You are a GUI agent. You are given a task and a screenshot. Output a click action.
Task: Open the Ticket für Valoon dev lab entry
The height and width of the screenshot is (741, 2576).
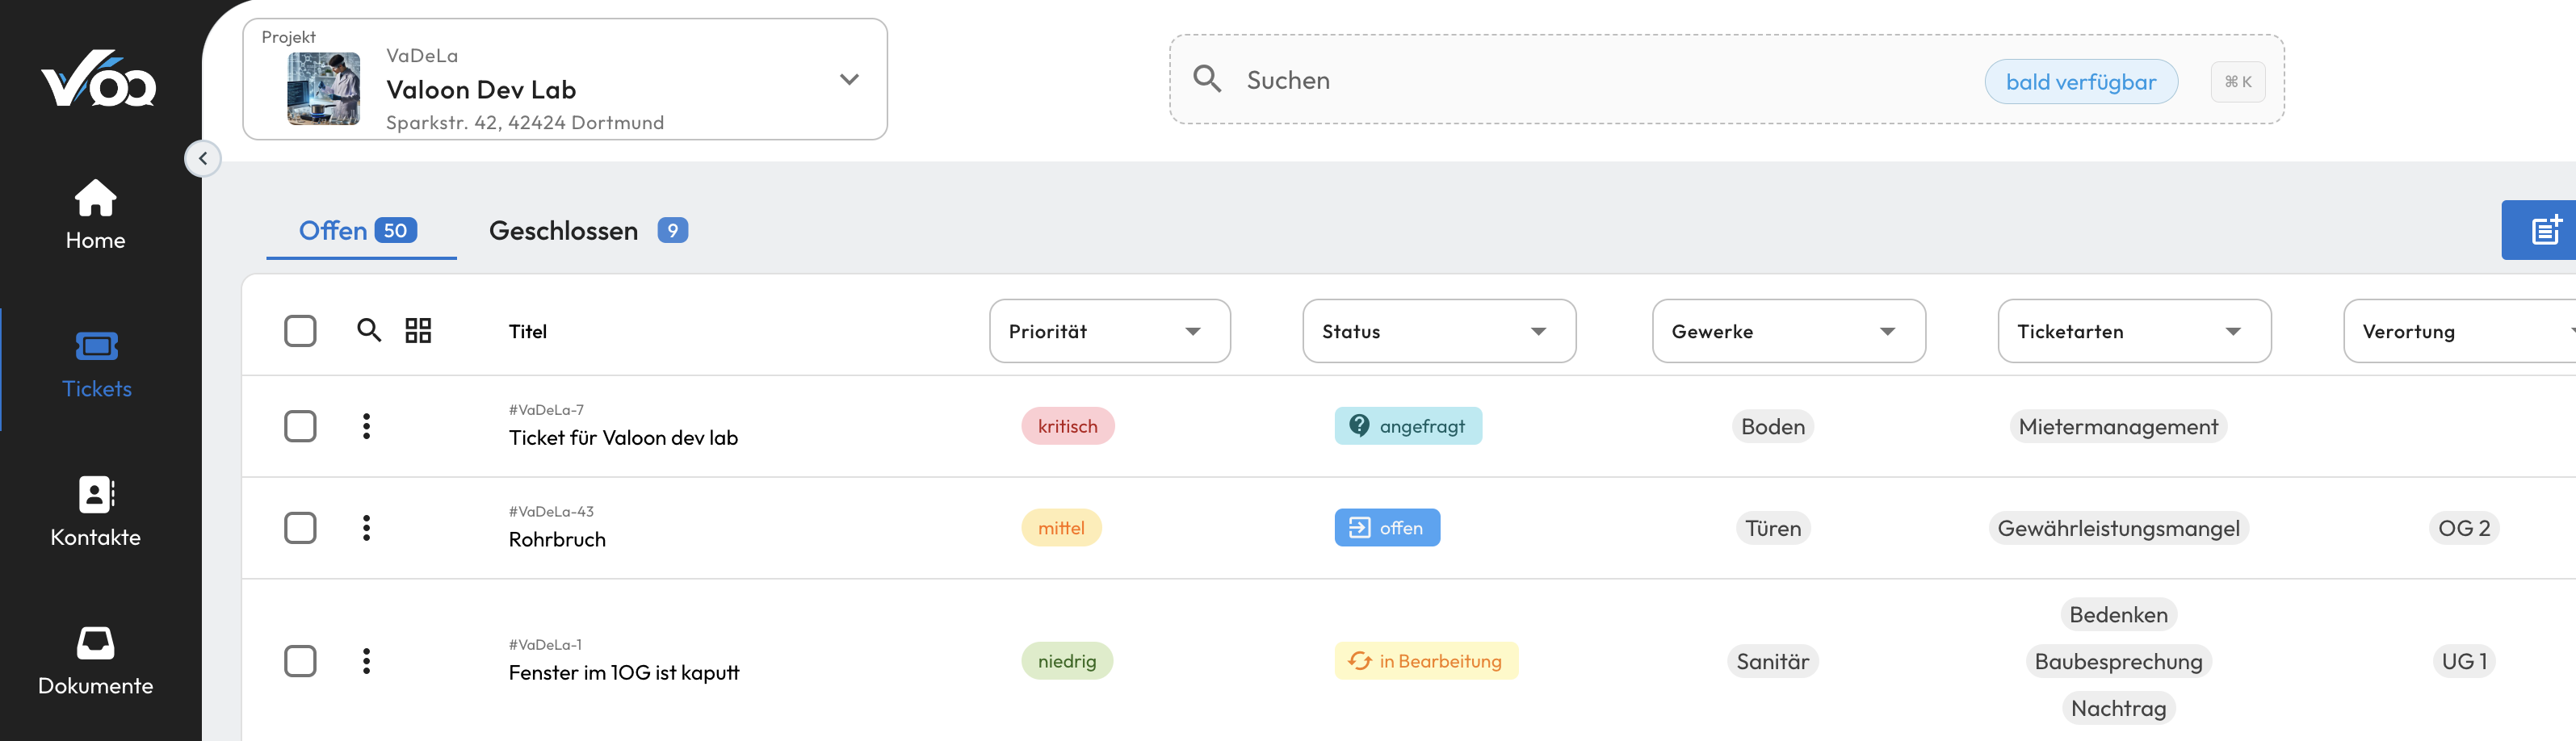[x=623, y=437]
